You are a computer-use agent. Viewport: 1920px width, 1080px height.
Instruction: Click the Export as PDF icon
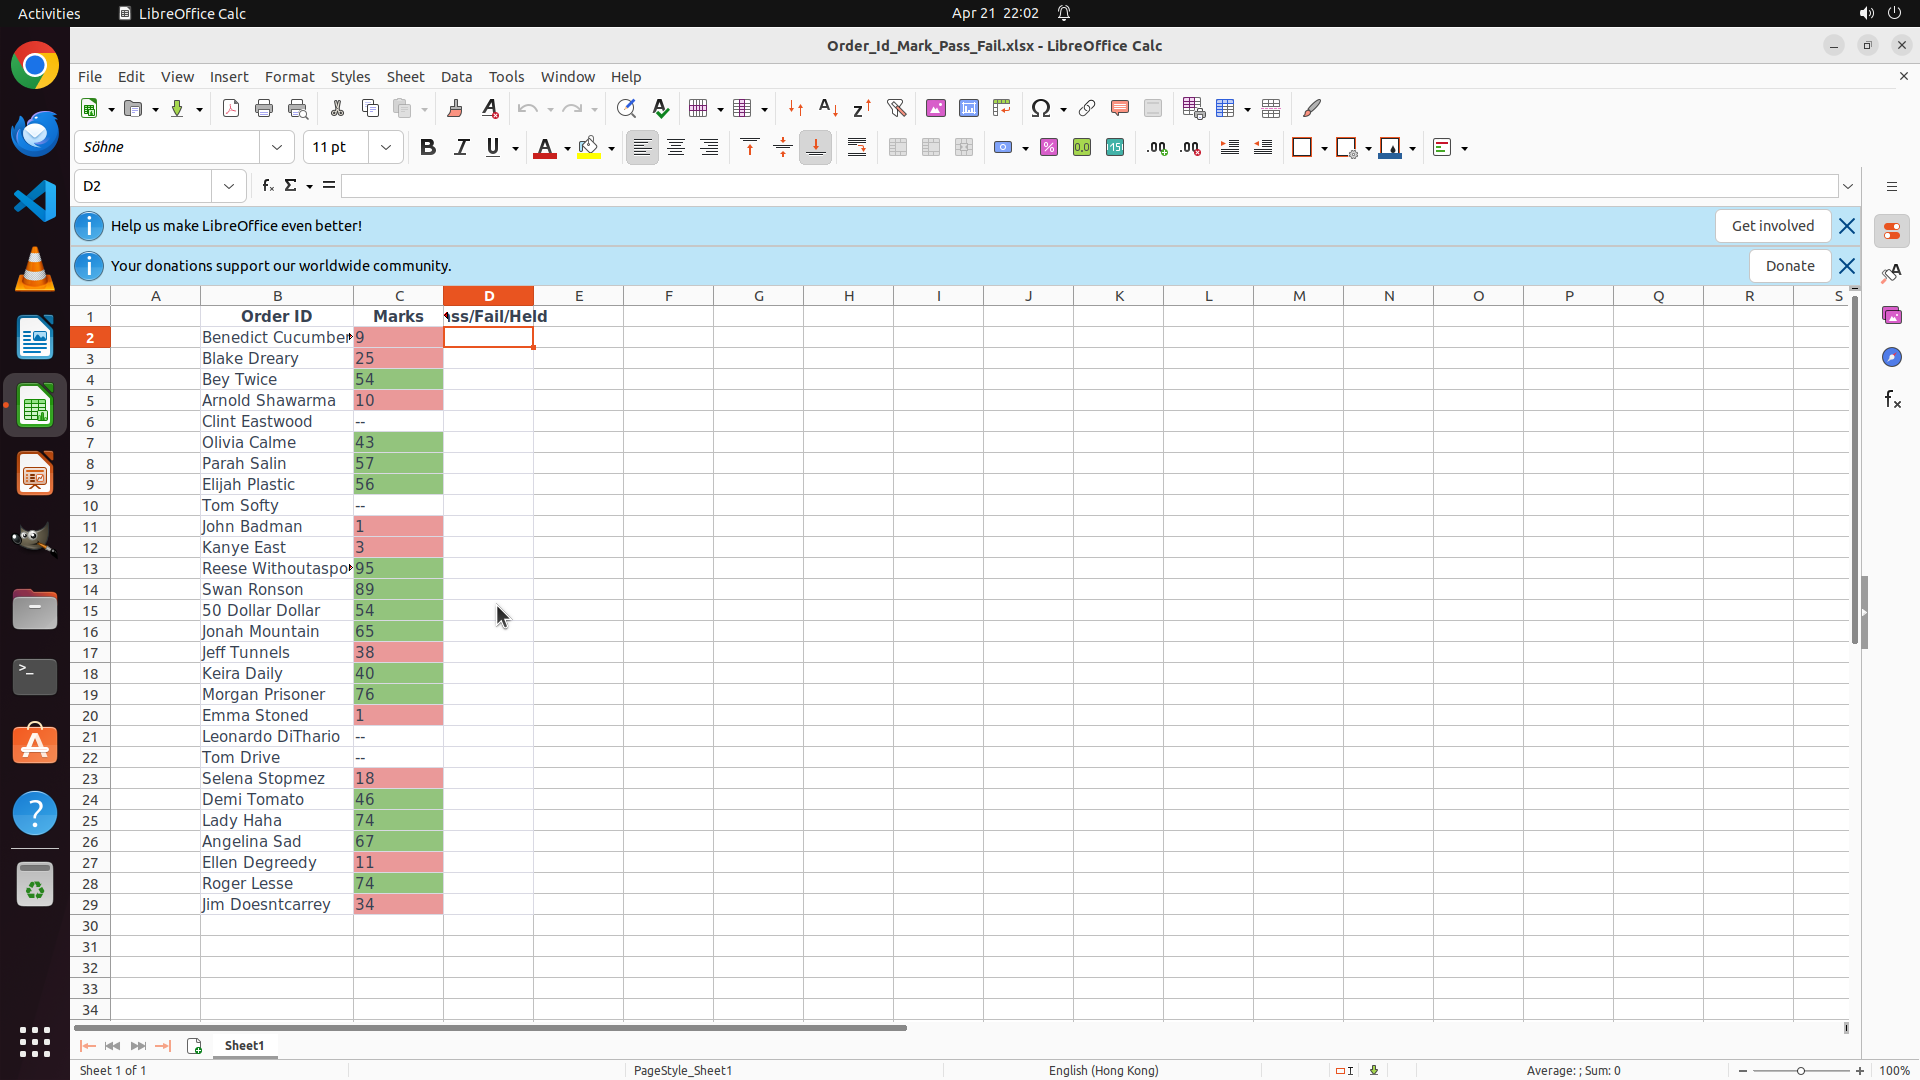pyautogui.click(x=231, y=108)
